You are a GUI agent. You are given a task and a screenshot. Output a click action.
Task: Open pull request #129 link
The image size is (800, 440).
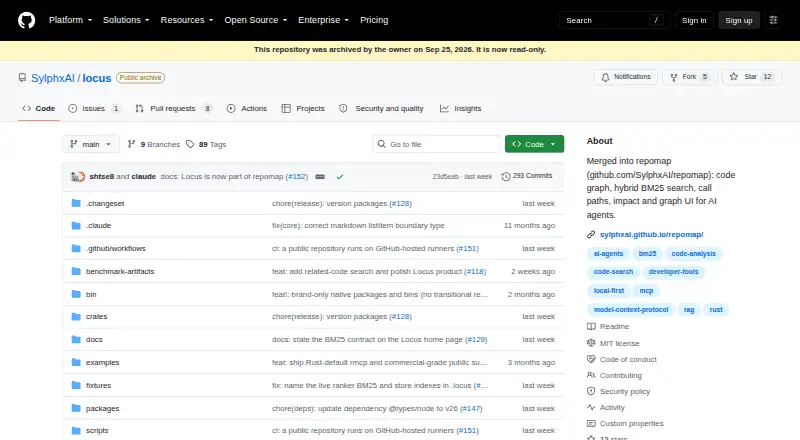point(476,339)
